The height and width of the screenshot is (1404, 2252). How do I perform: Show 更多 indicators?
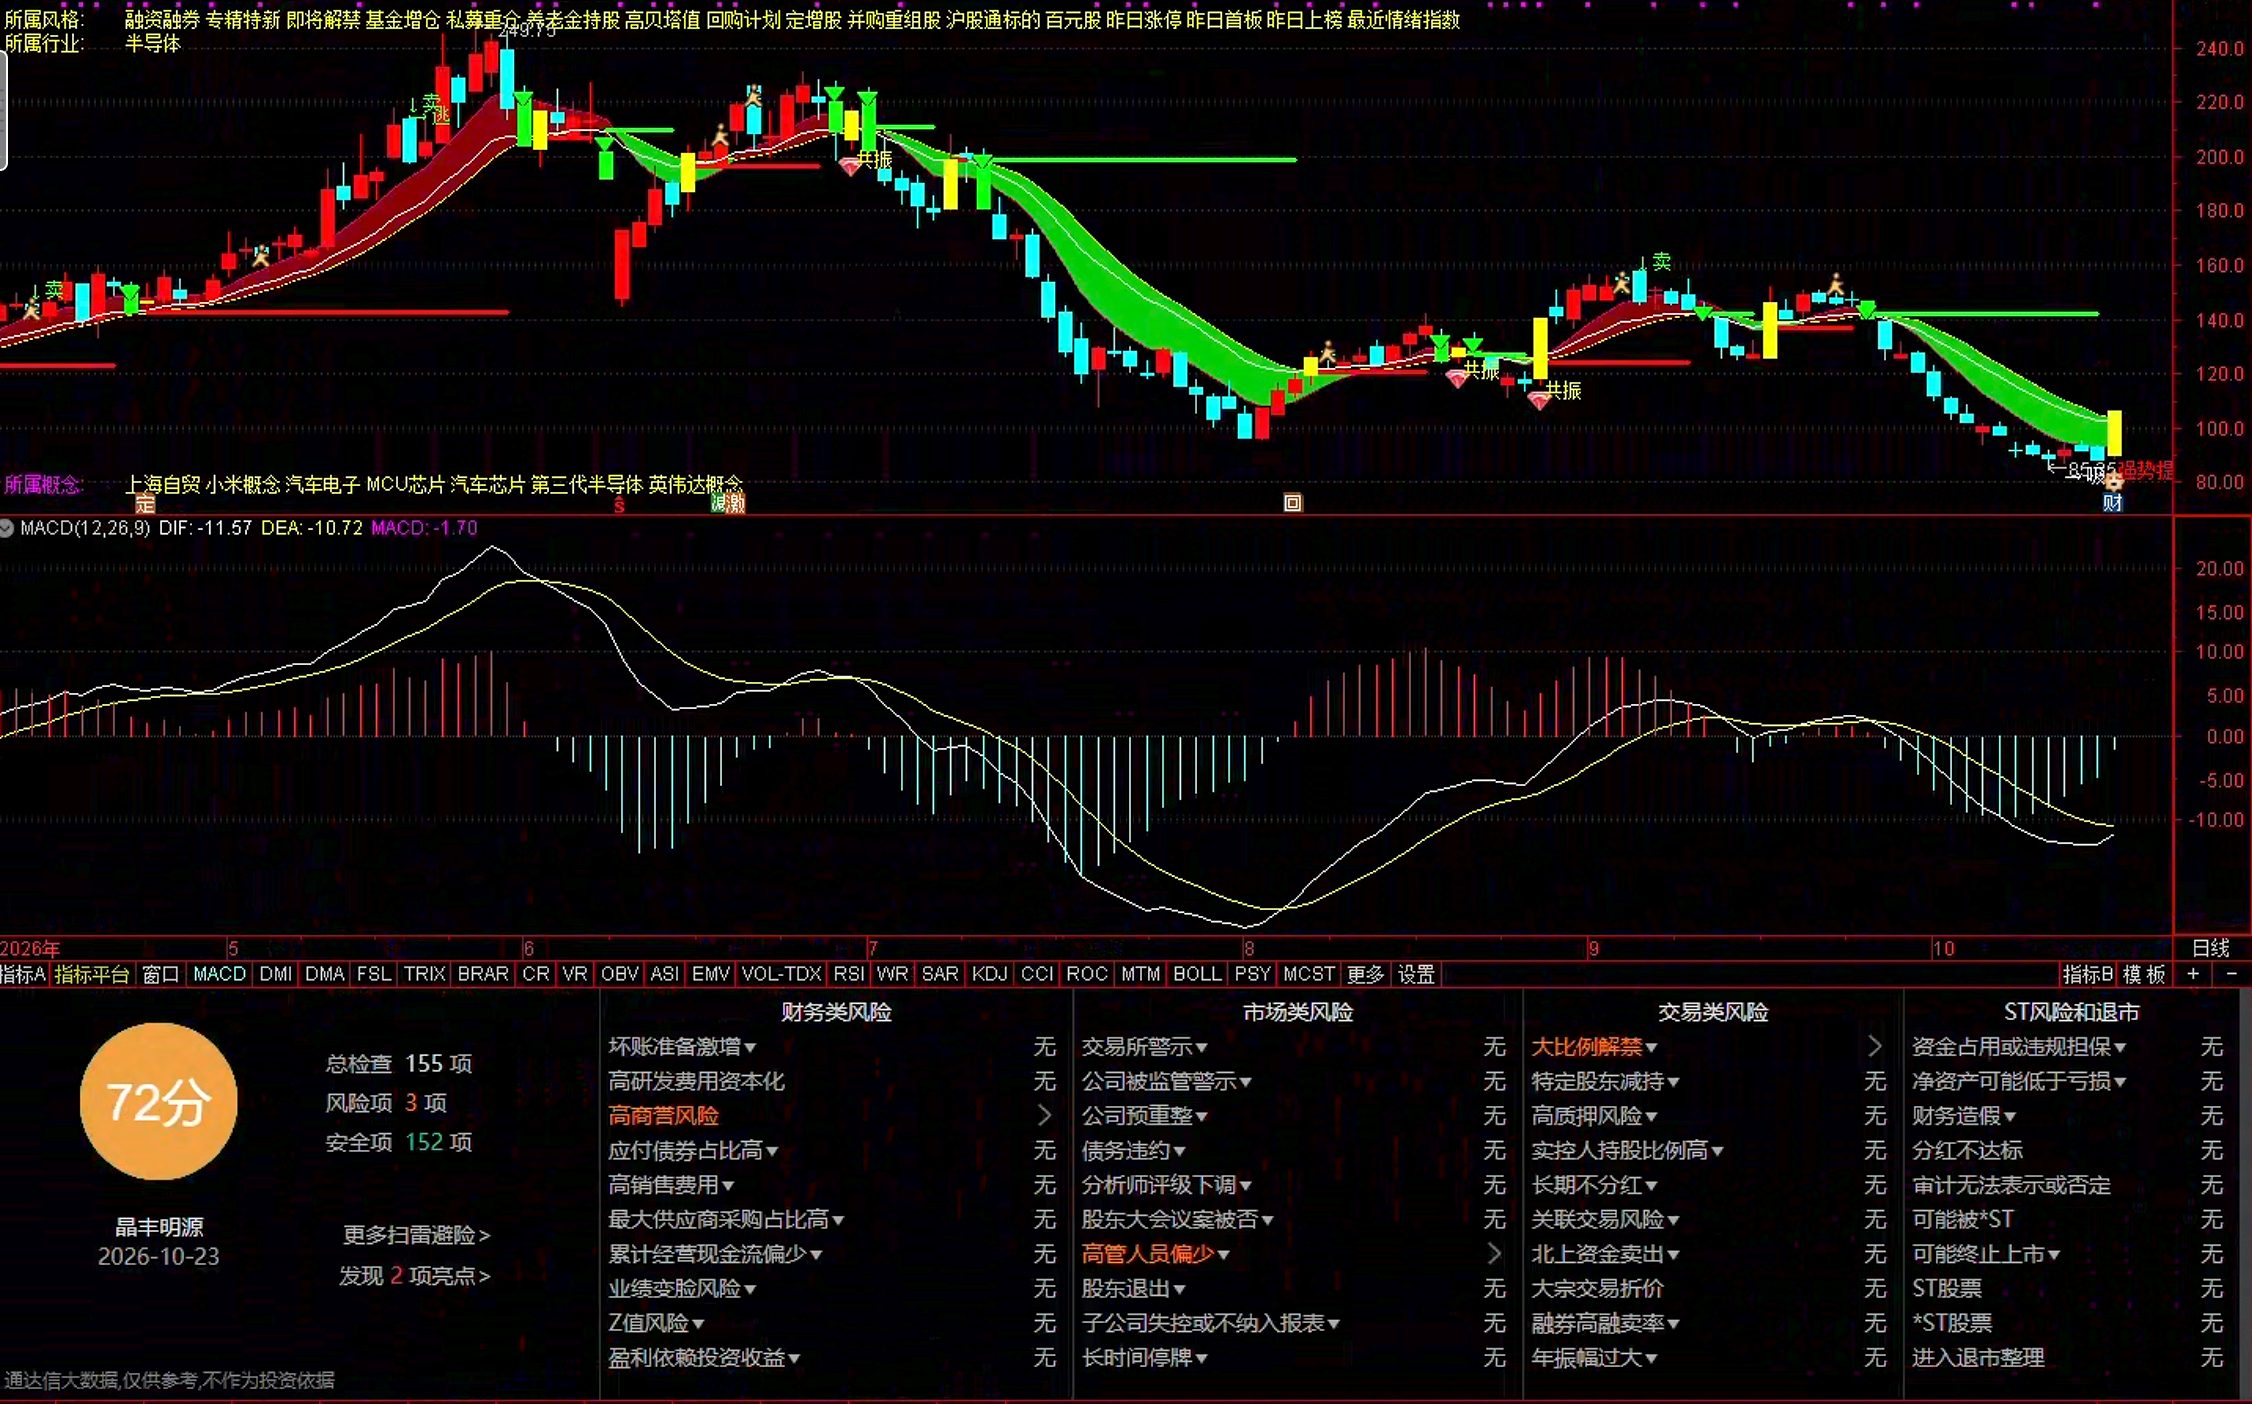[1365, 974]
